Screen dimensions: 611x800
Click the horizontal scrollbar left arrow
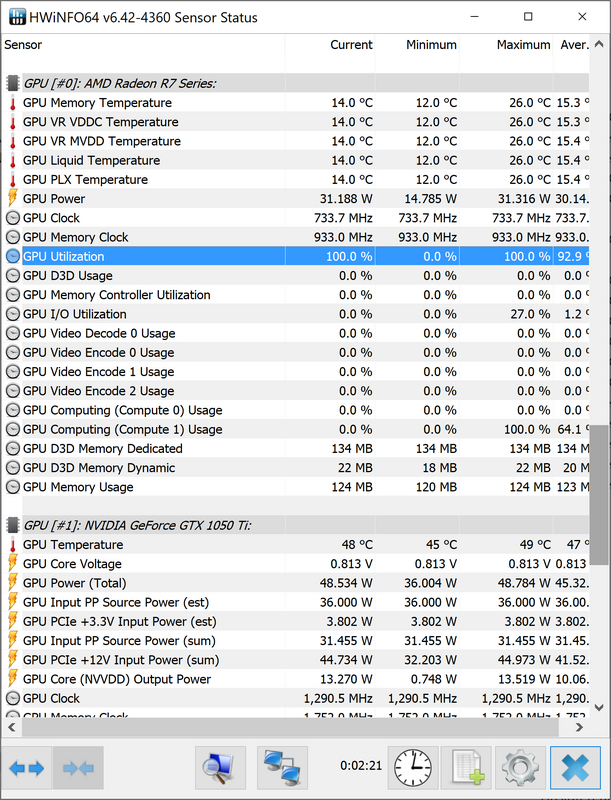12,727
